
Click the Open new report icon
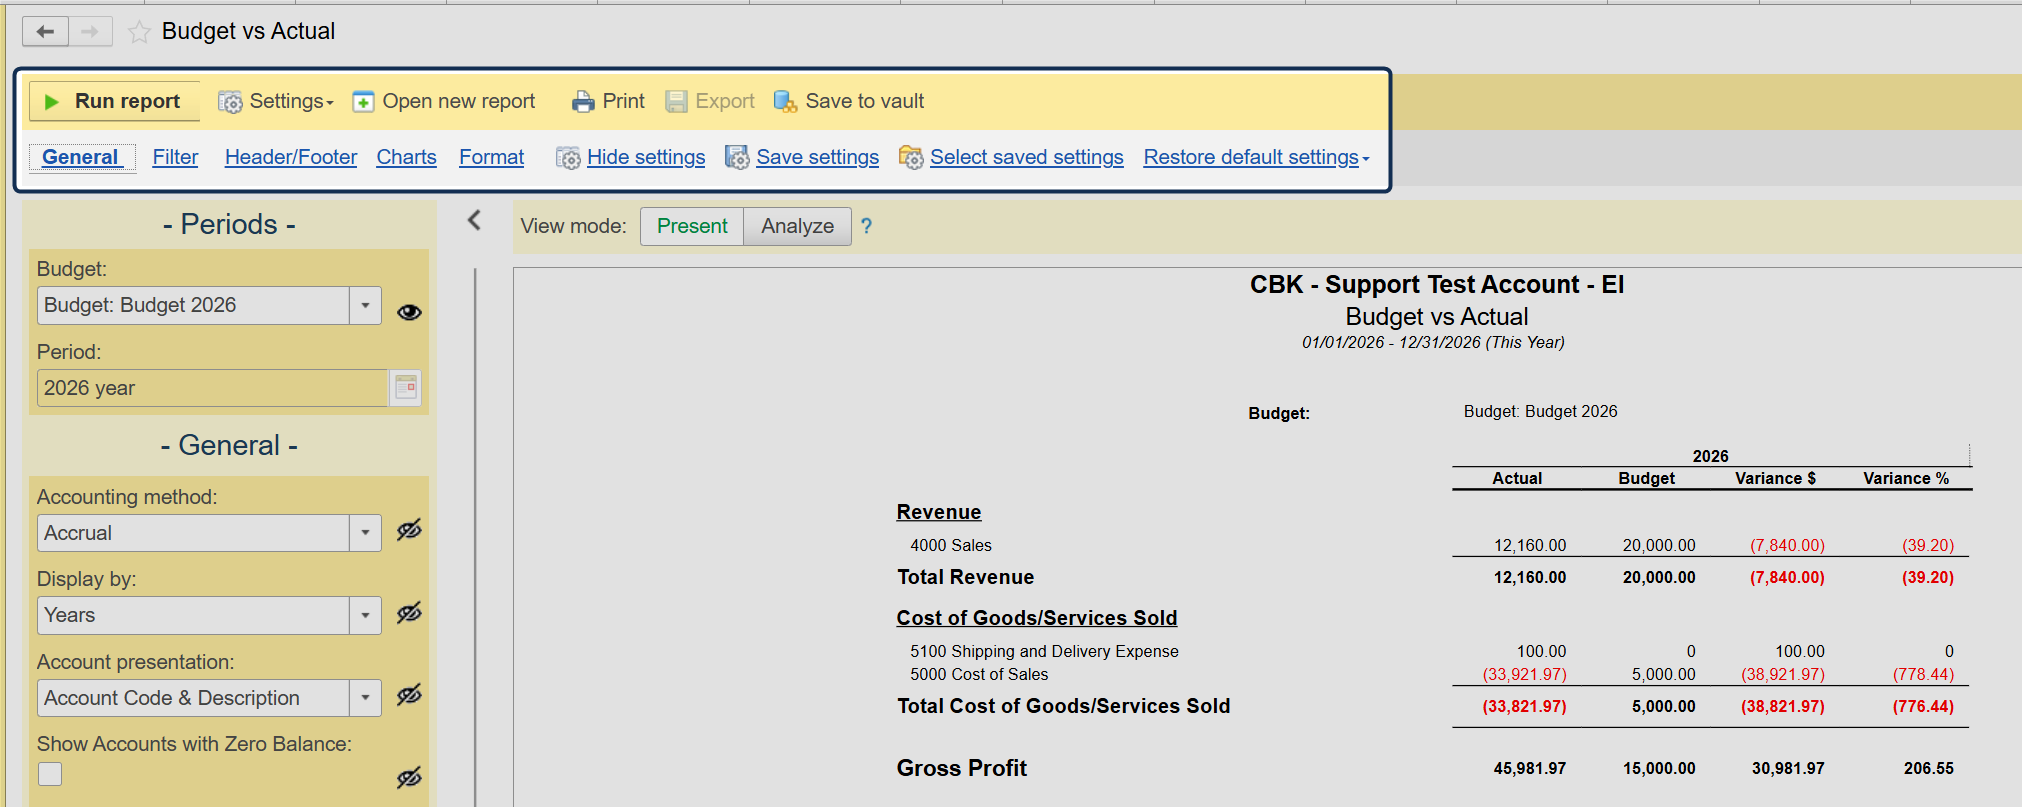pyautogui.click(x=363, y=102)
